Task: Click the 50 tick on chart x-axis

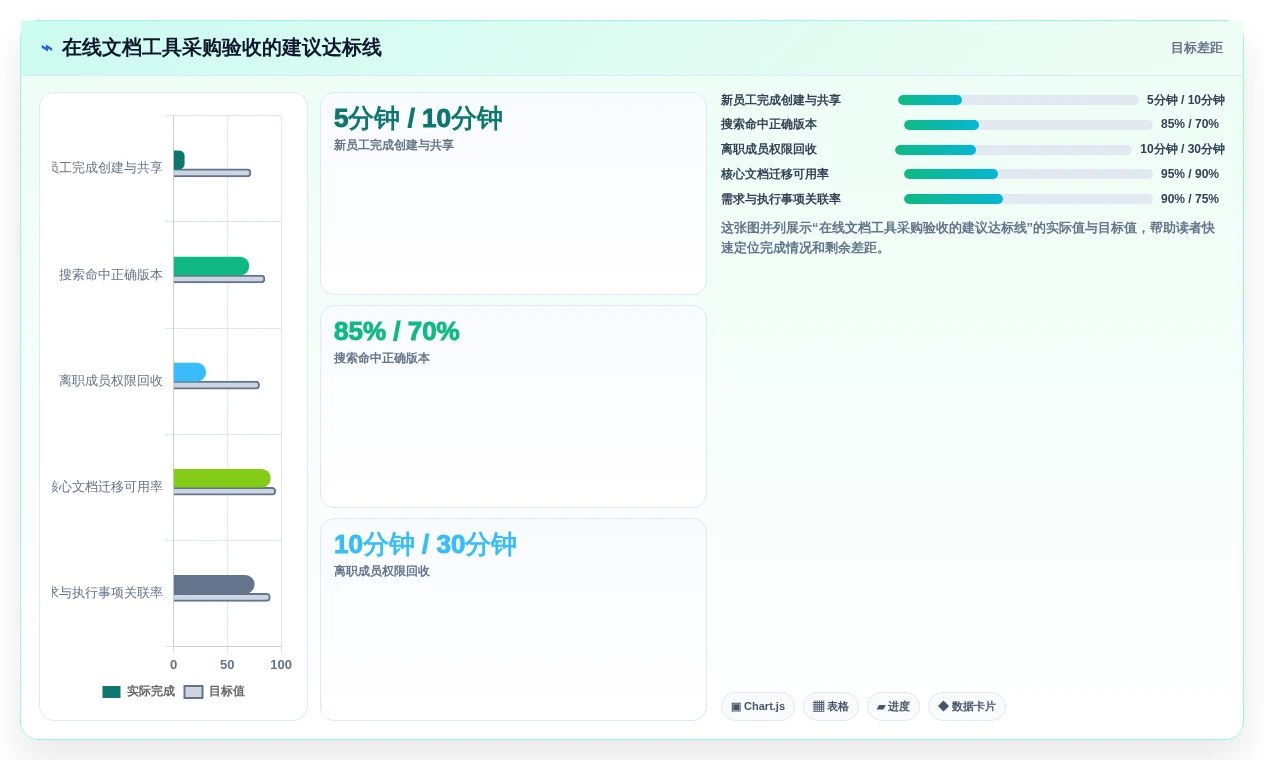Action: coord(227,665)
